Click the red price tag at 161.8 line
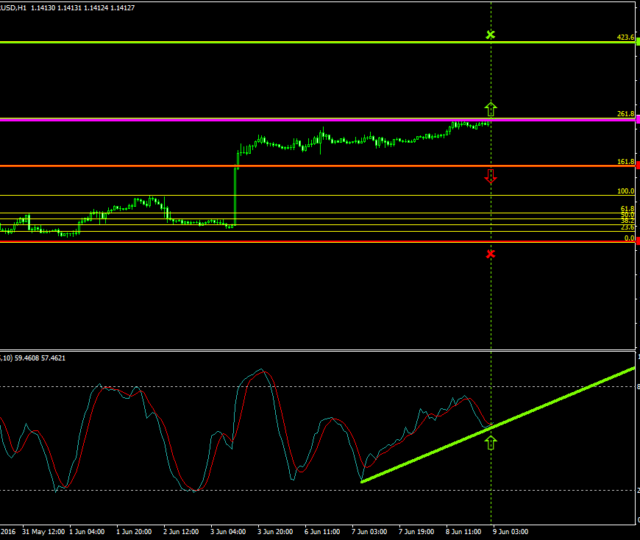The width and height of the screenshot is (640, 540). pos(636,166)
